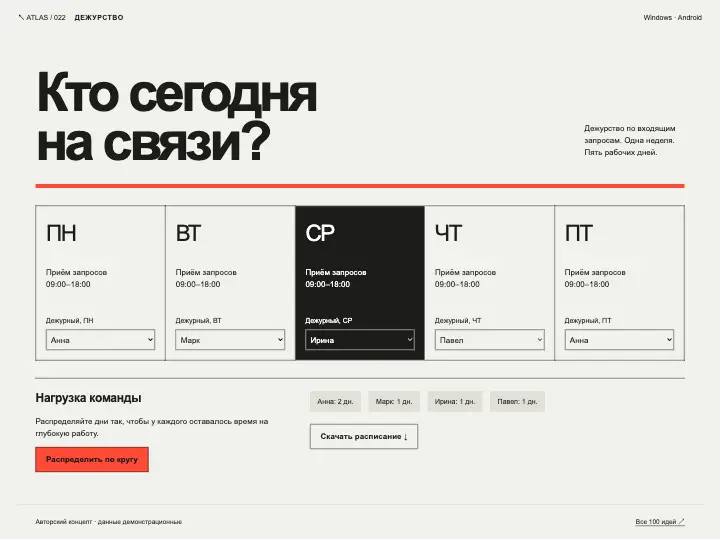The image size is (720, 539).
Task: Click the Дежурный, СР label
Action: (x=329, y=320)
